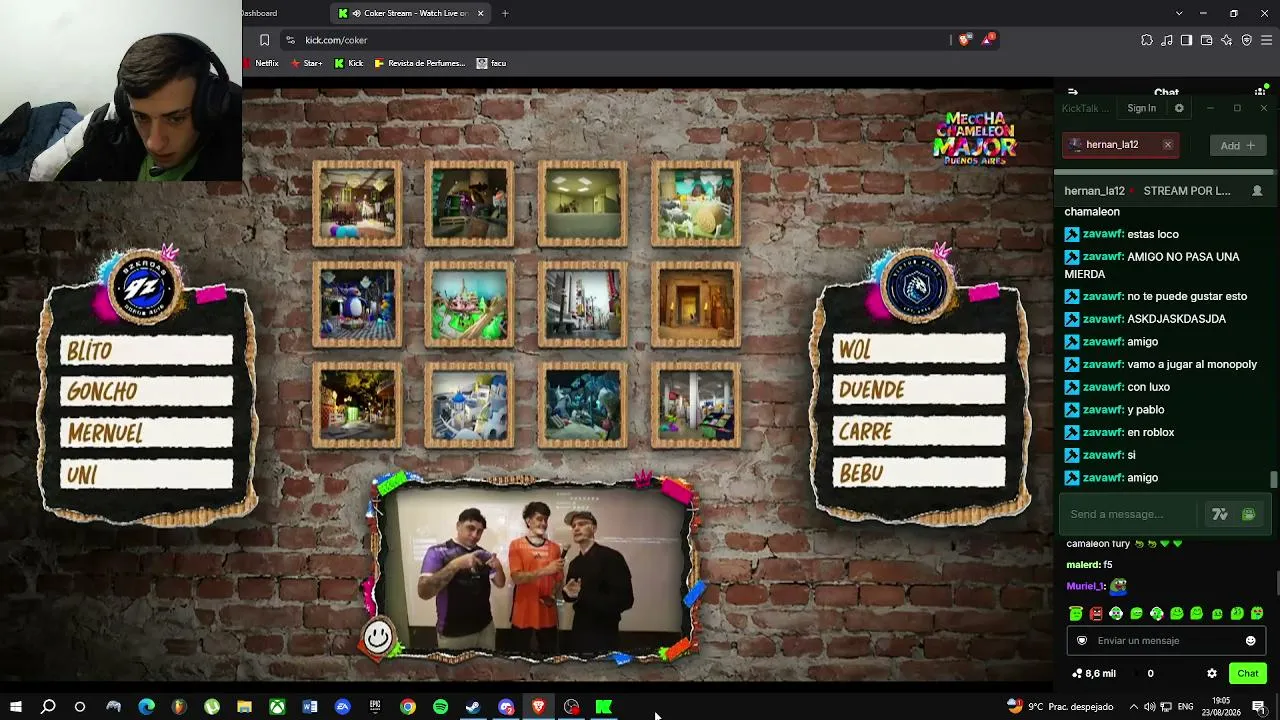Open the tab search dropdown arrow
Viewport: 1280px width, 720px height.
click(x=1179, y=13)
